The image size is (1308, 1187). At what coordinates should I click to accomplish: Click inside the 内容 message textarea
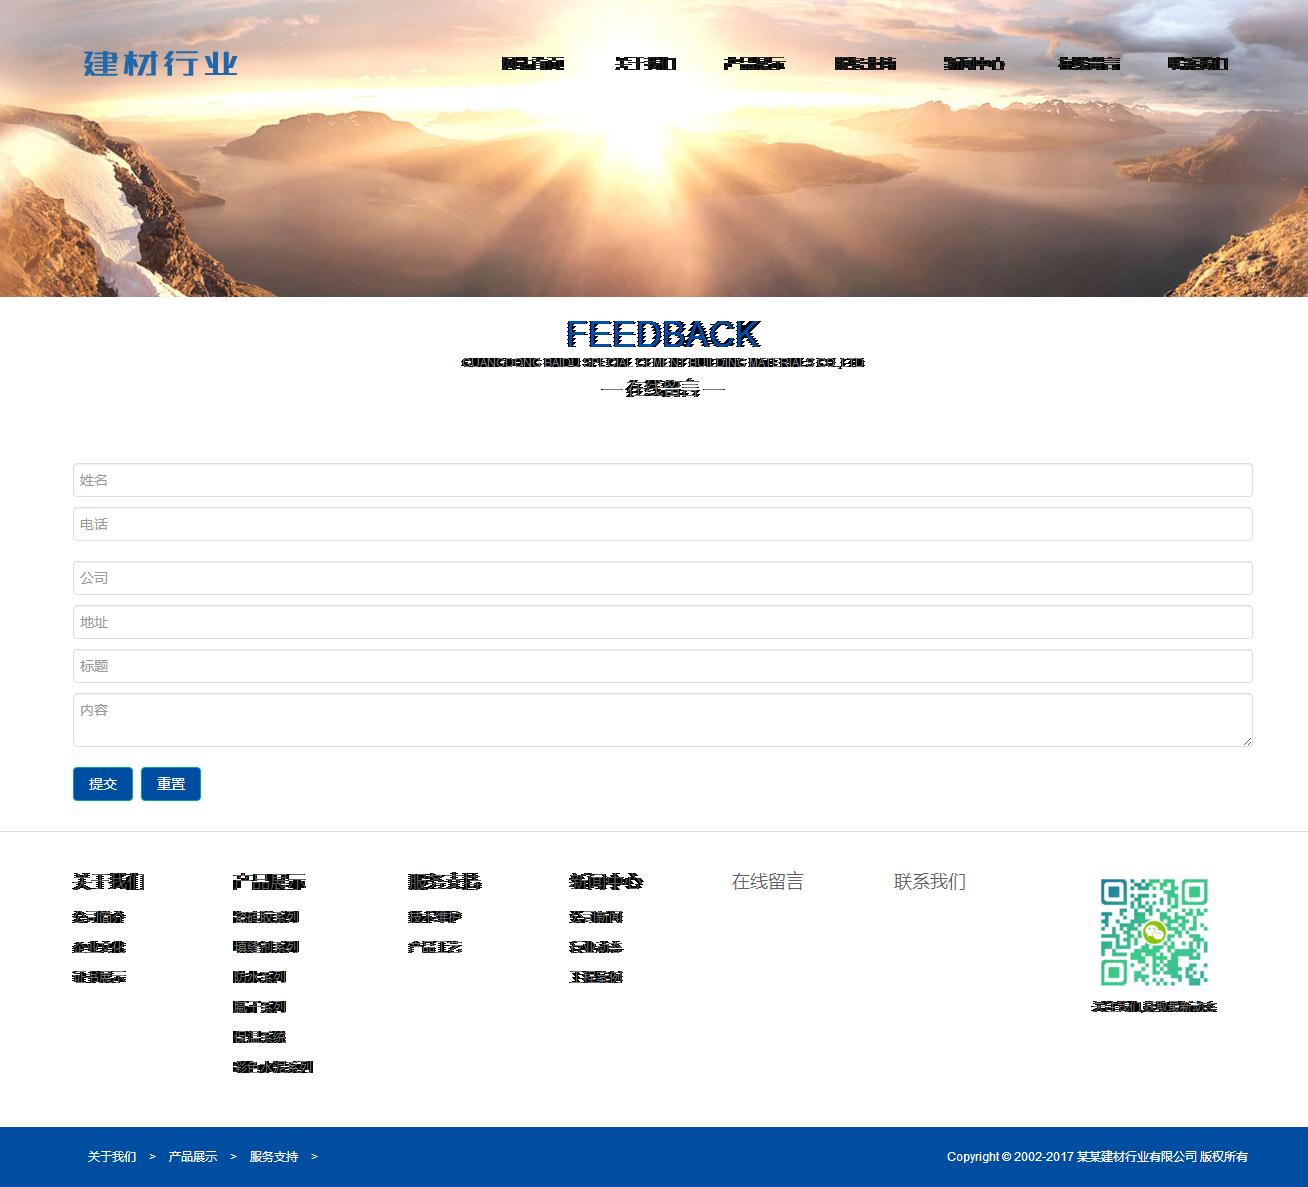point(662,719)
